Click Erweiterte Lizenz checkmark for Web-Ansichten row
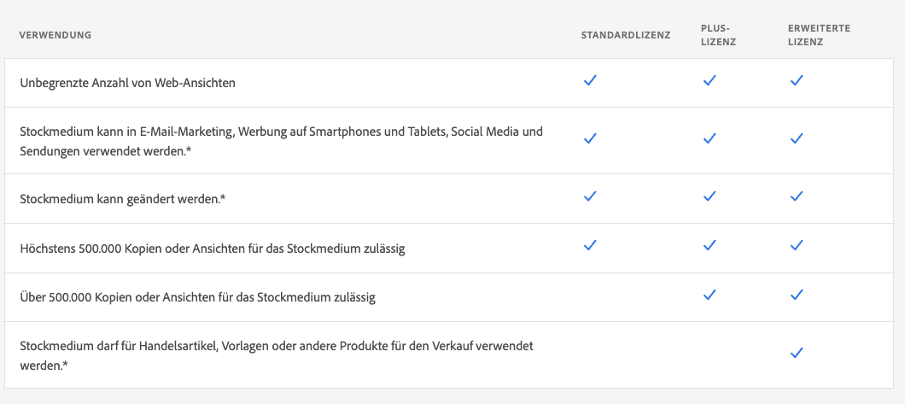This screenshot has height=404, width=906. tap(796, 81)
